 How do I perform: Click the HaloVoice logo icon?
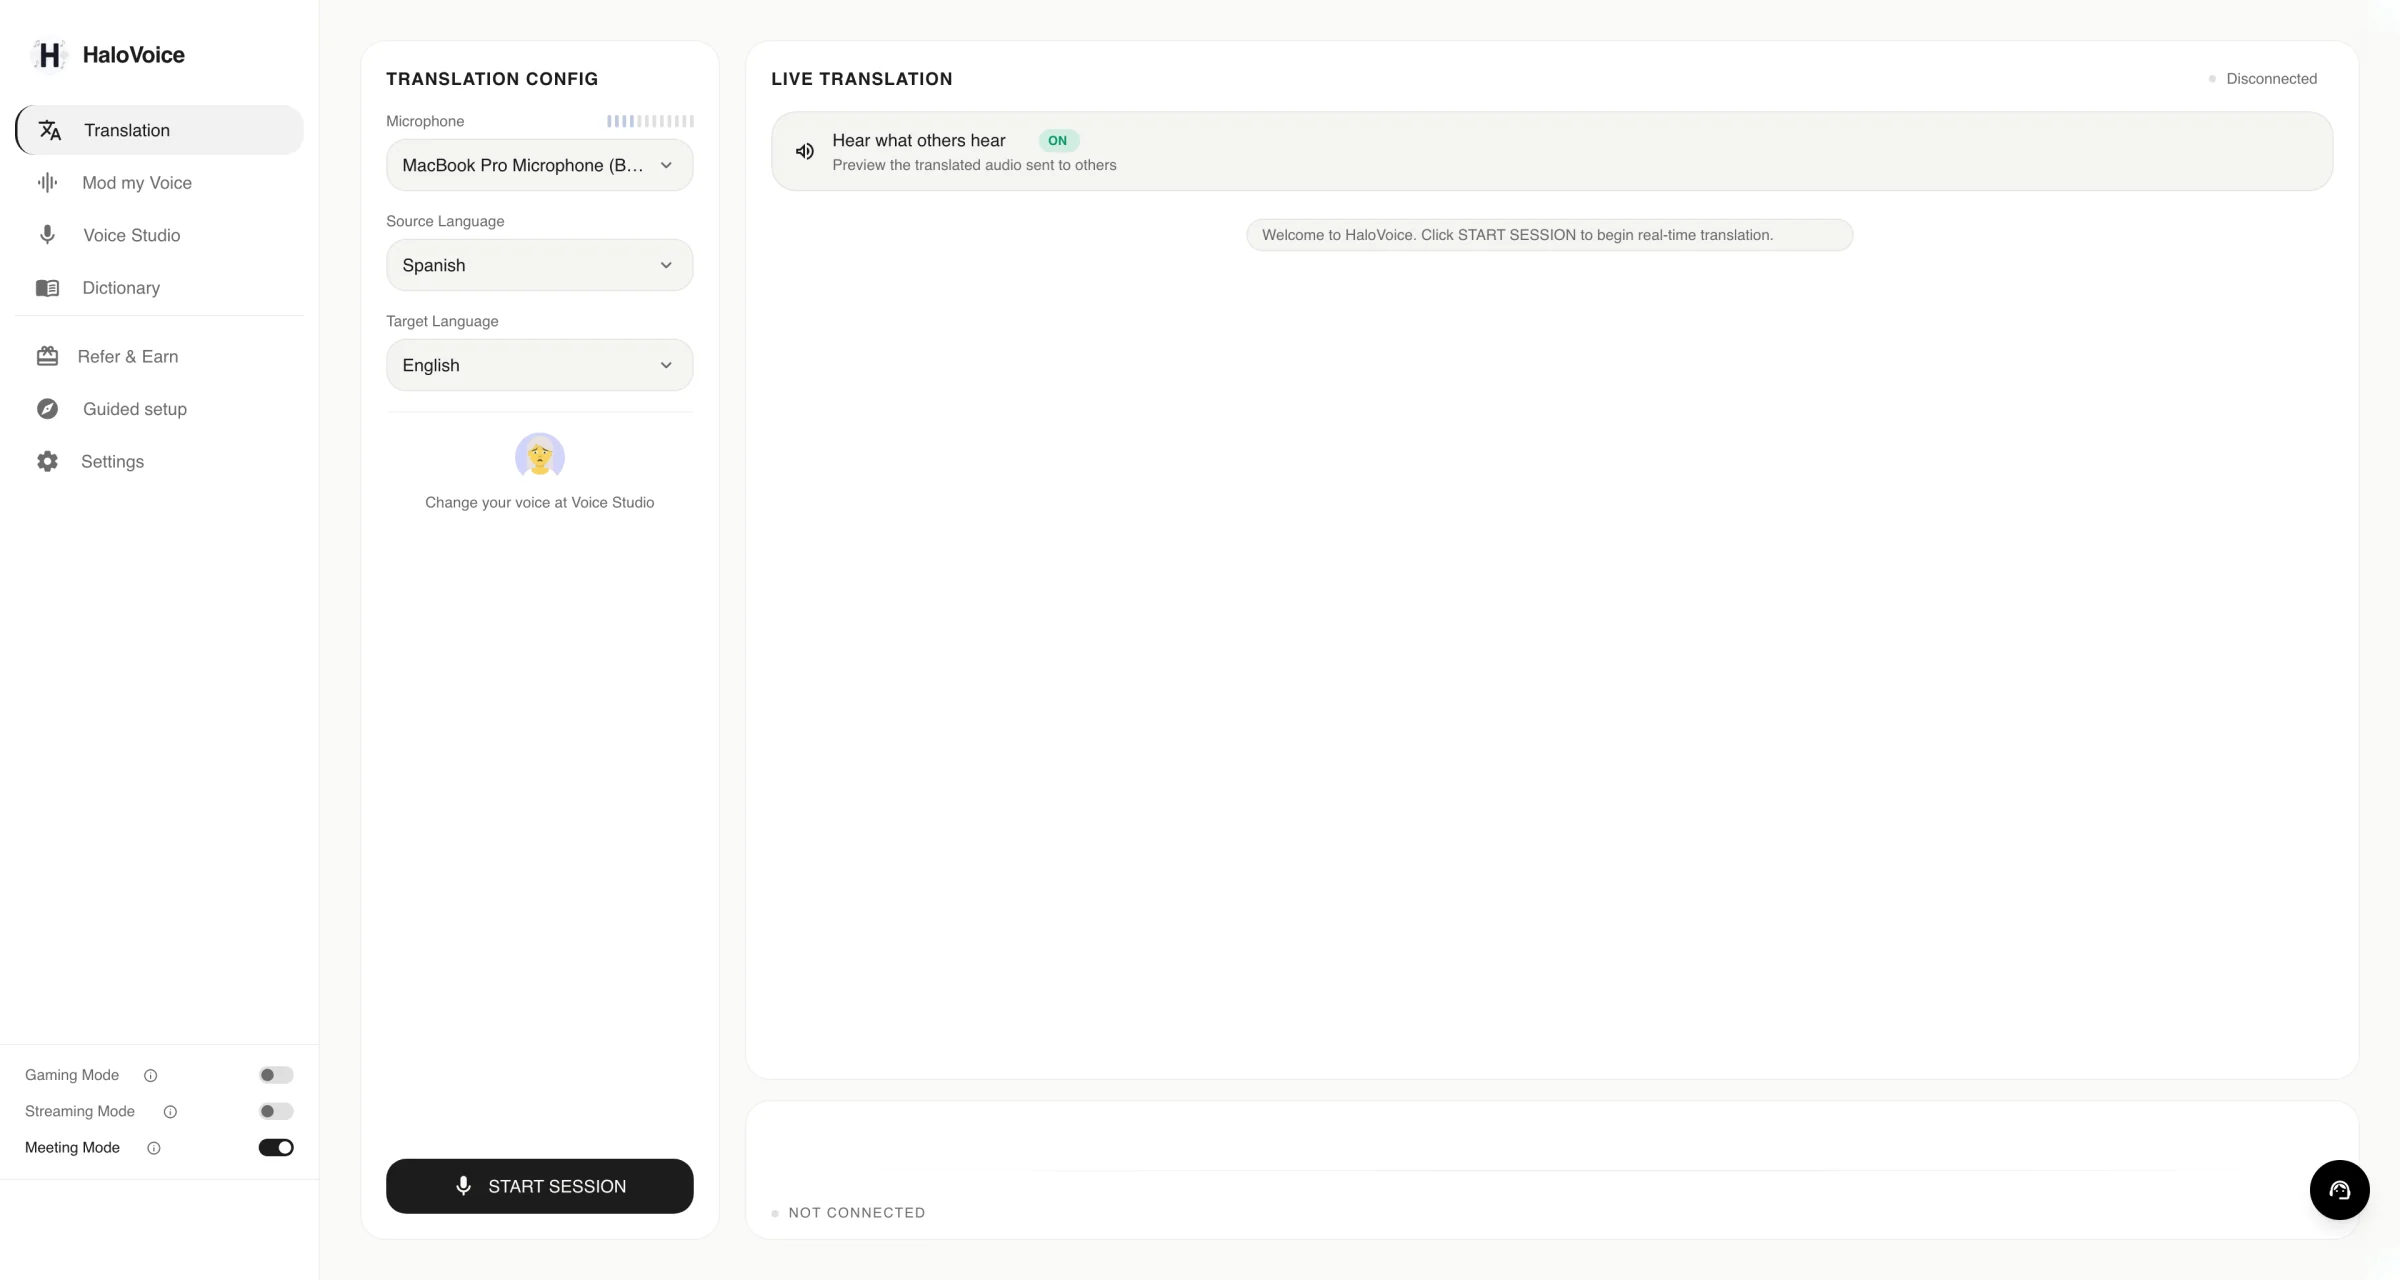(49, 55)
